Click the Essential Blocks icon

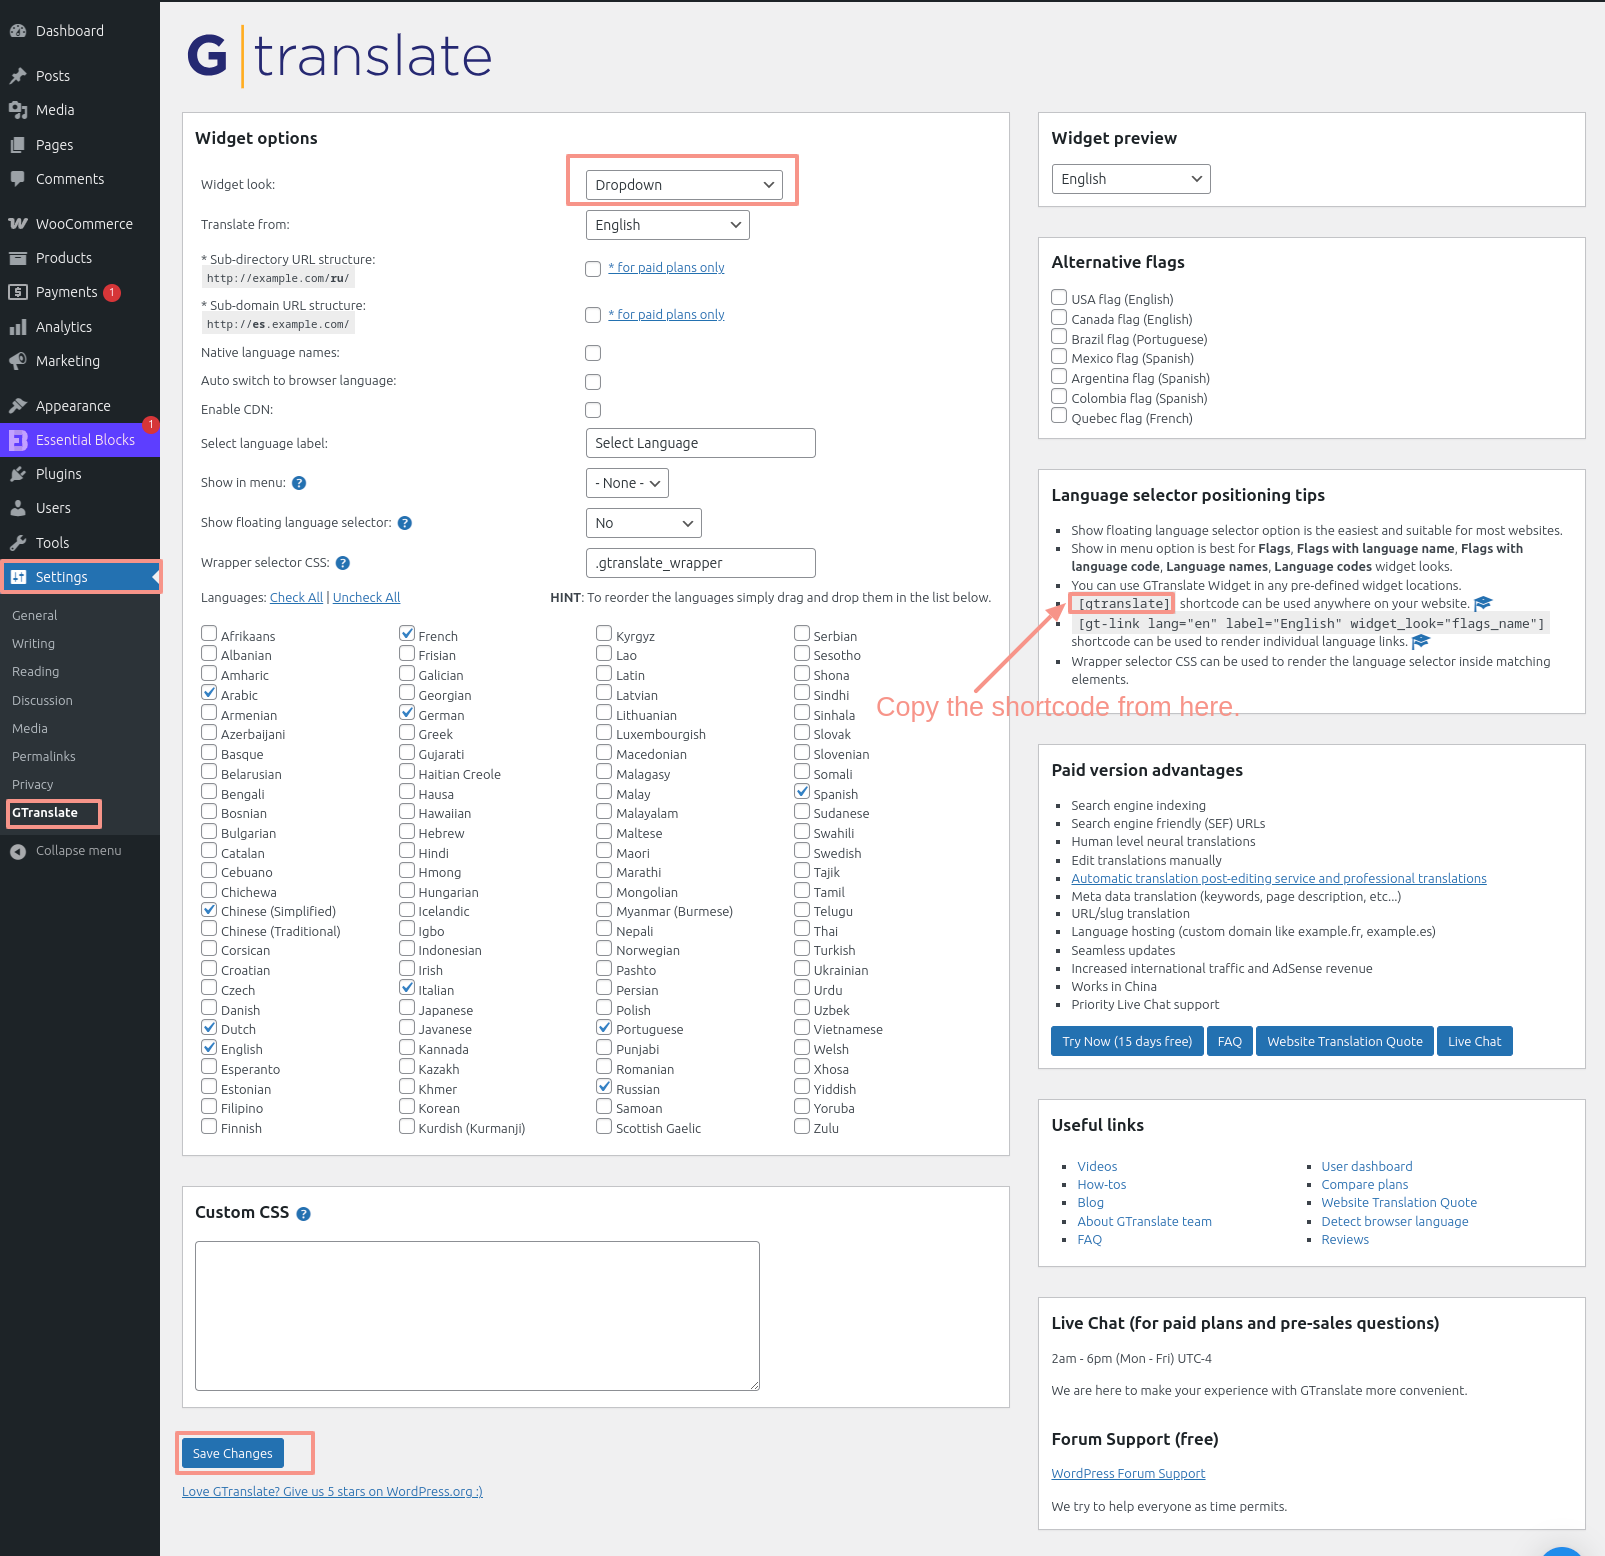click(18, 440)
